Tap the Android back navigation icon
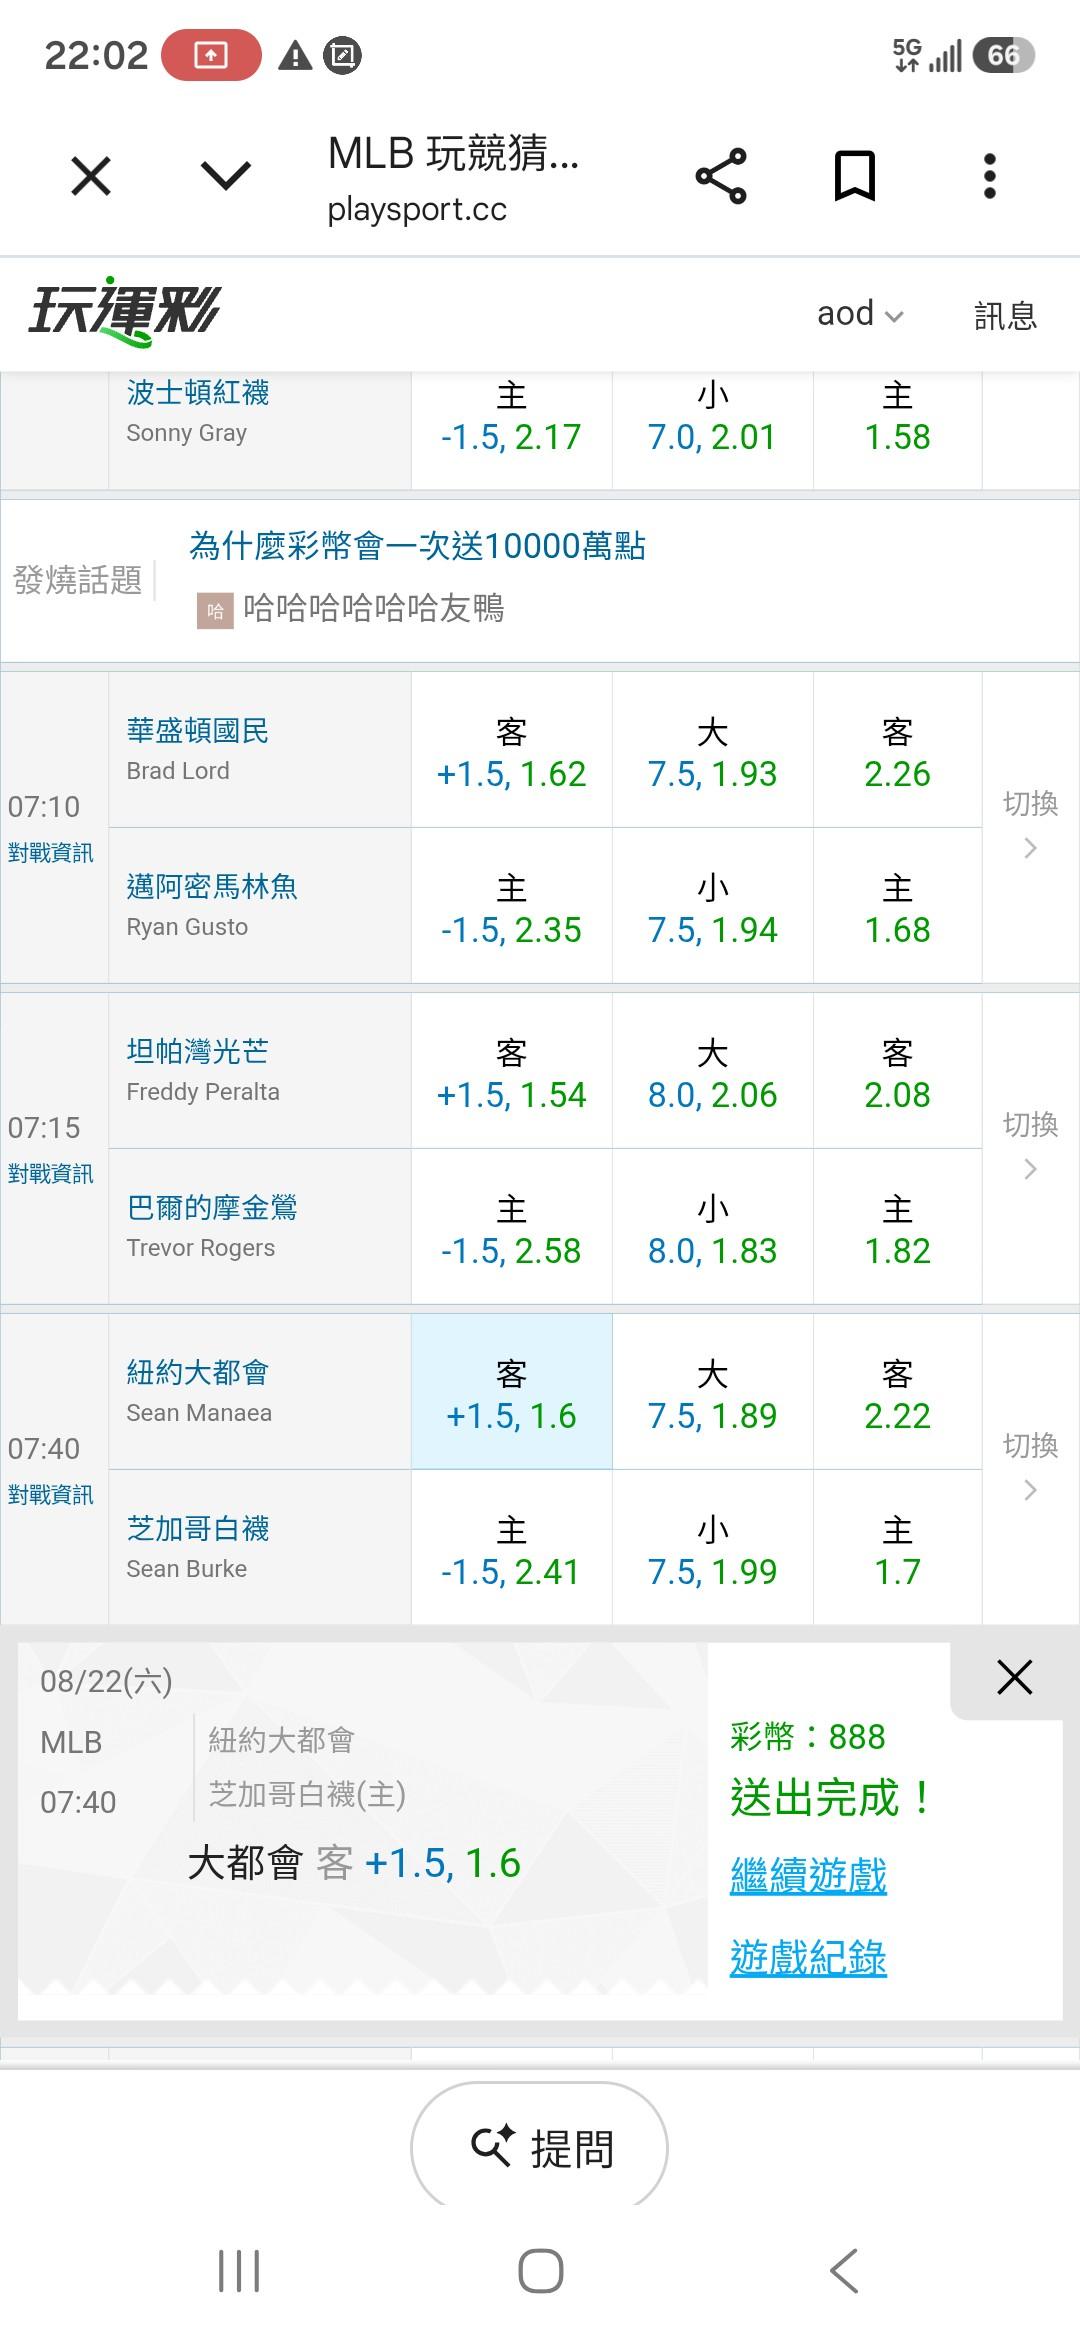Viewport: 1080px width, 2340px height. (x=844, y=2270)
